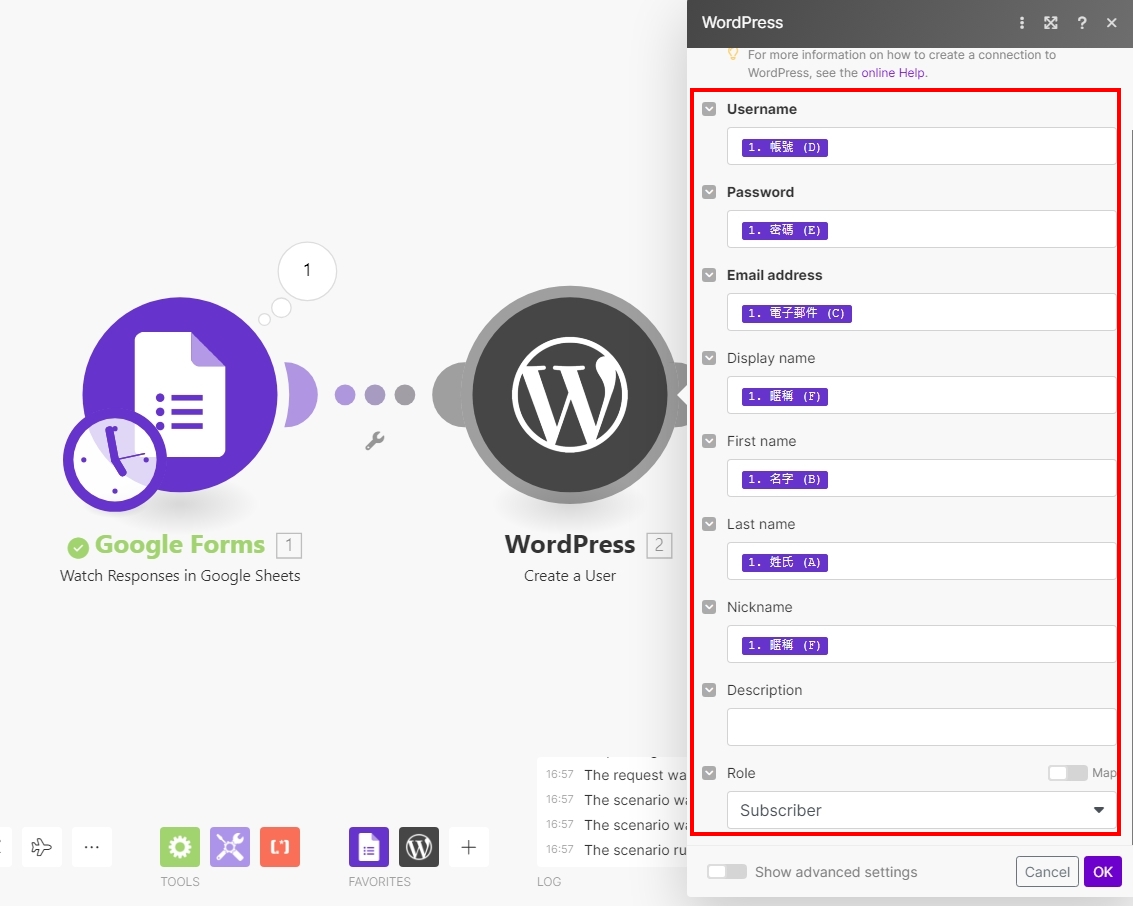
Task: Click the WordPress favorites icon
Action: pos(418,847)
